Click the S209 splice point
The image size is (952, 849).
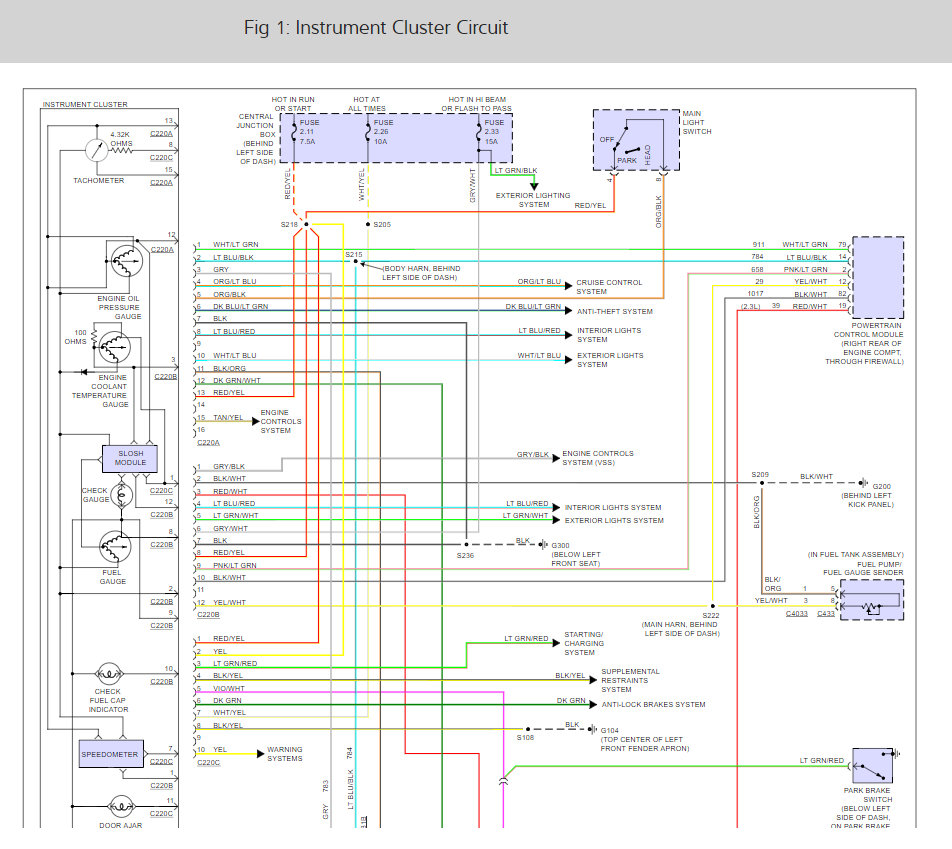pyautogui.click(x=762, y=483)
